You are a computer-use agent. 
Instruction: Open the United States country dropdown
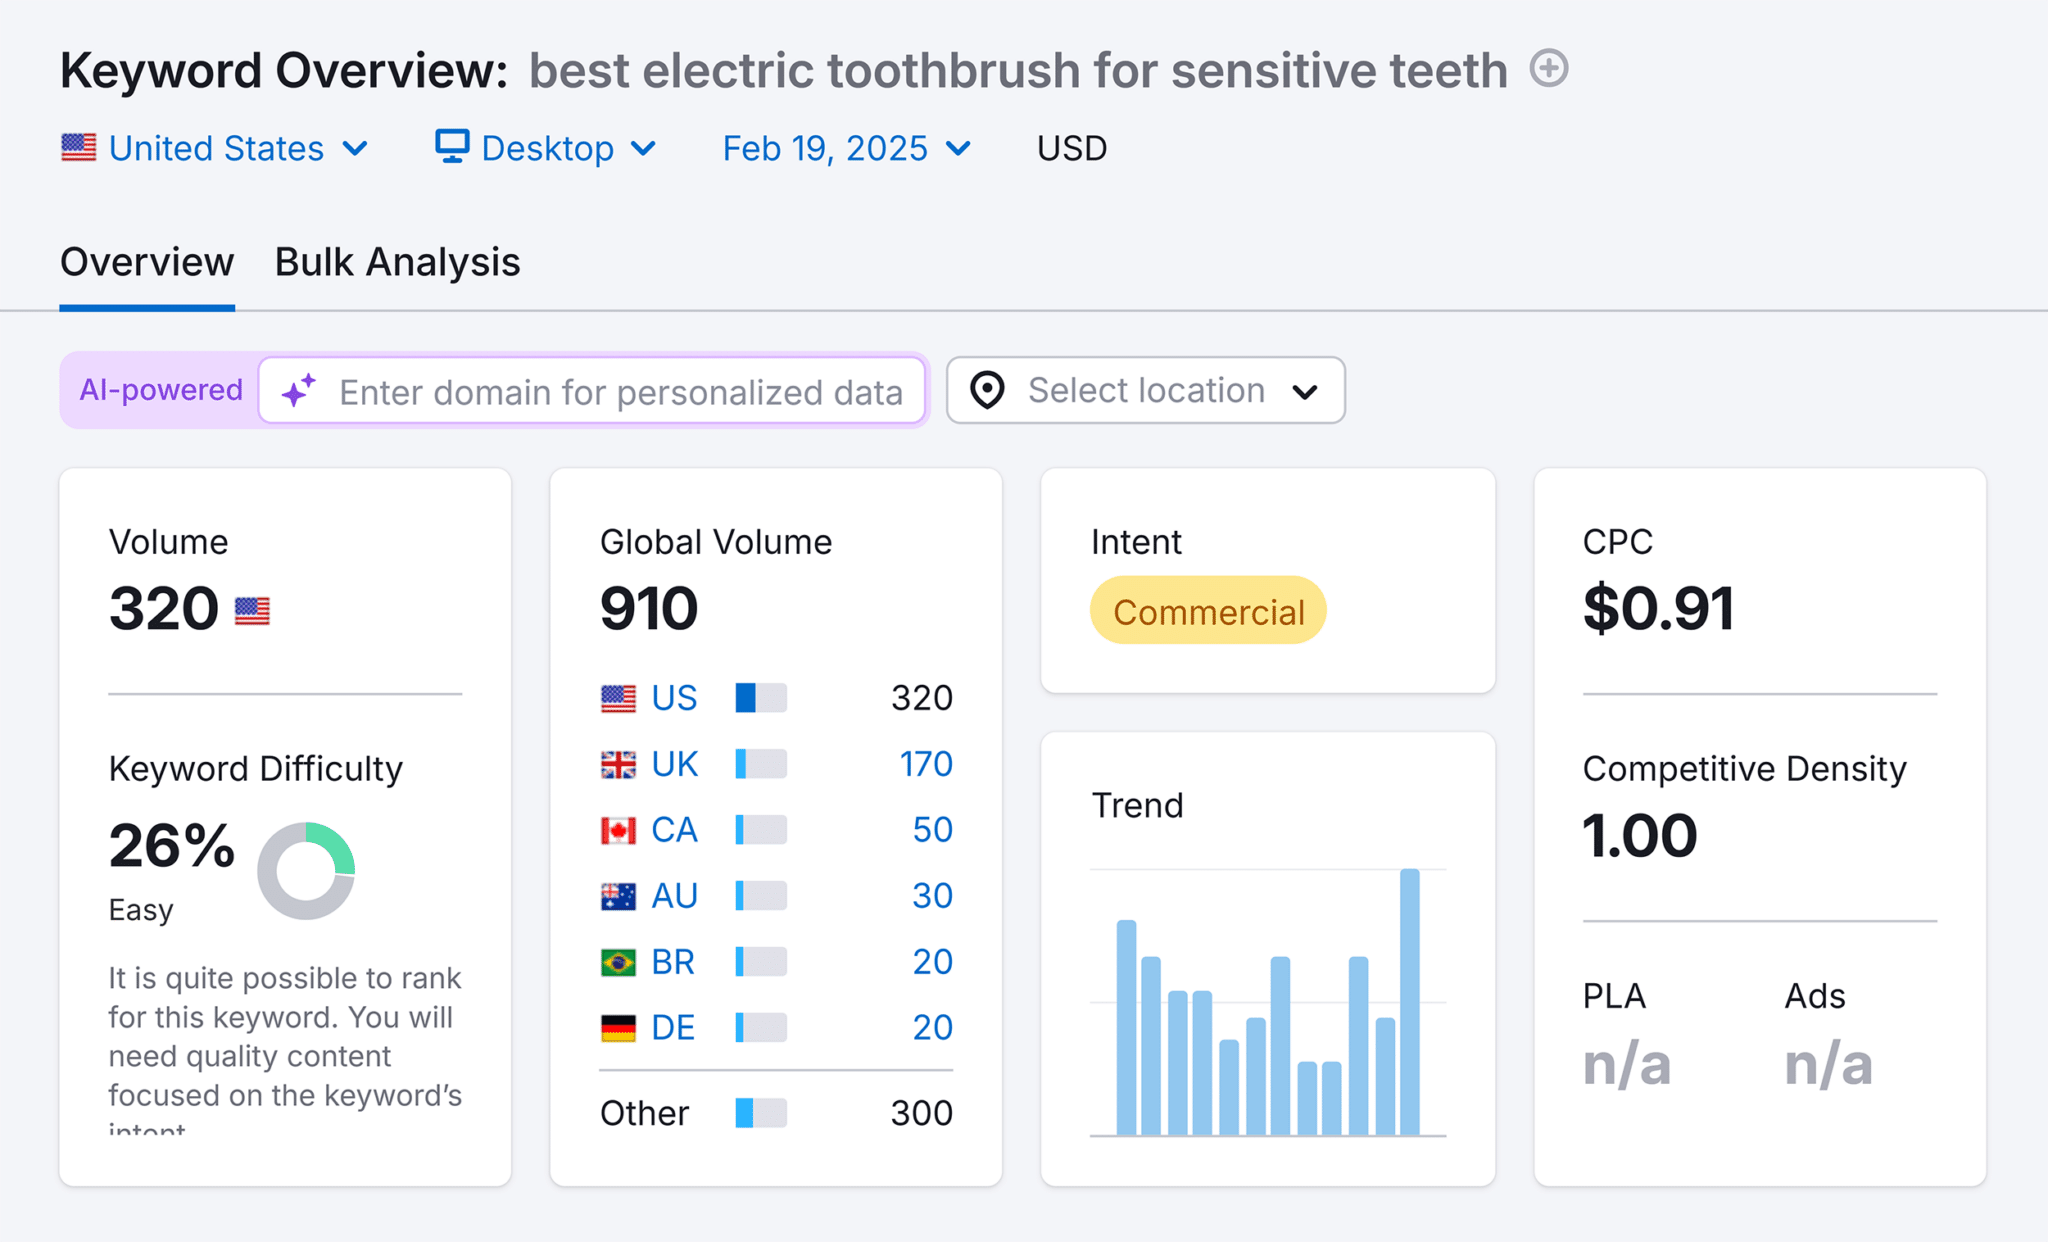click(215, 148)
